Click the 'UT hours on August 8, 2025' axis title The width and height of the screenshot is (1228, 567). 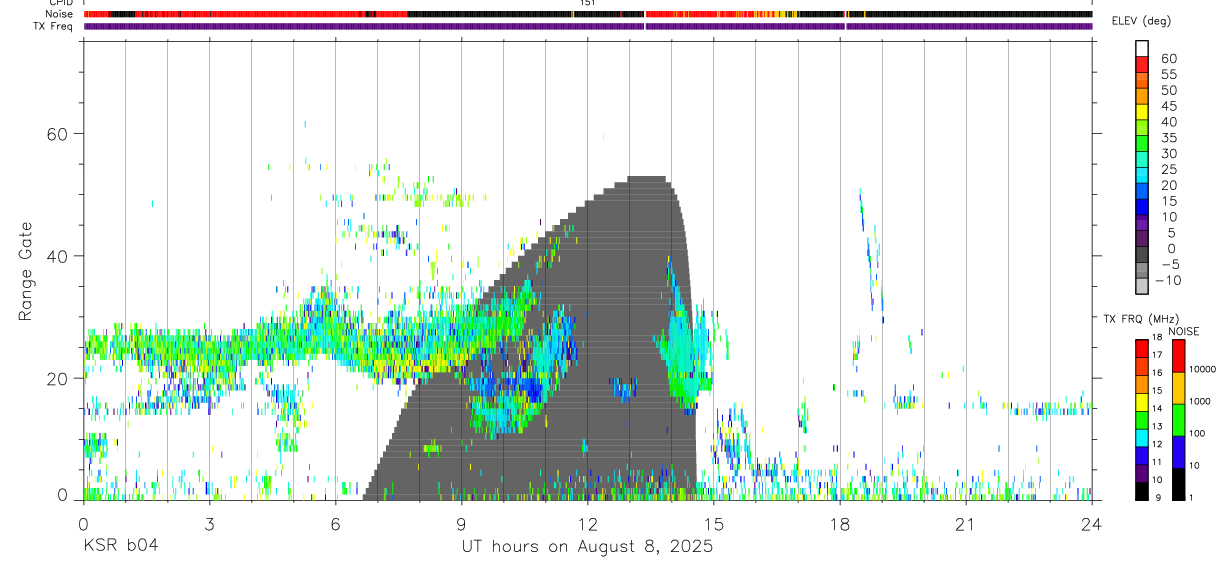coord(587,546)
